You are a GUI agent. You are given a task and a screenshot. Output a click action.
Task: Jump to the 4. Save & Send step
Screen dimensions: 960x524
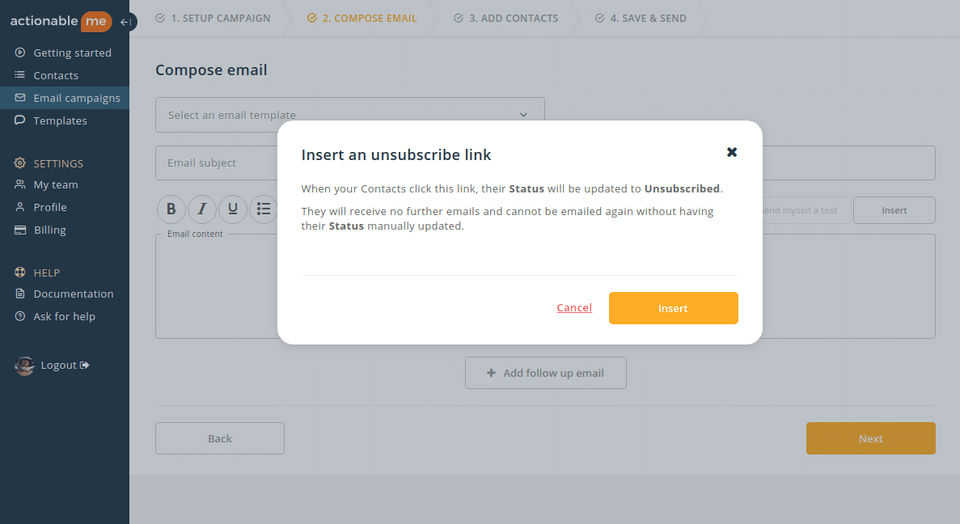(x=640, y=18)
